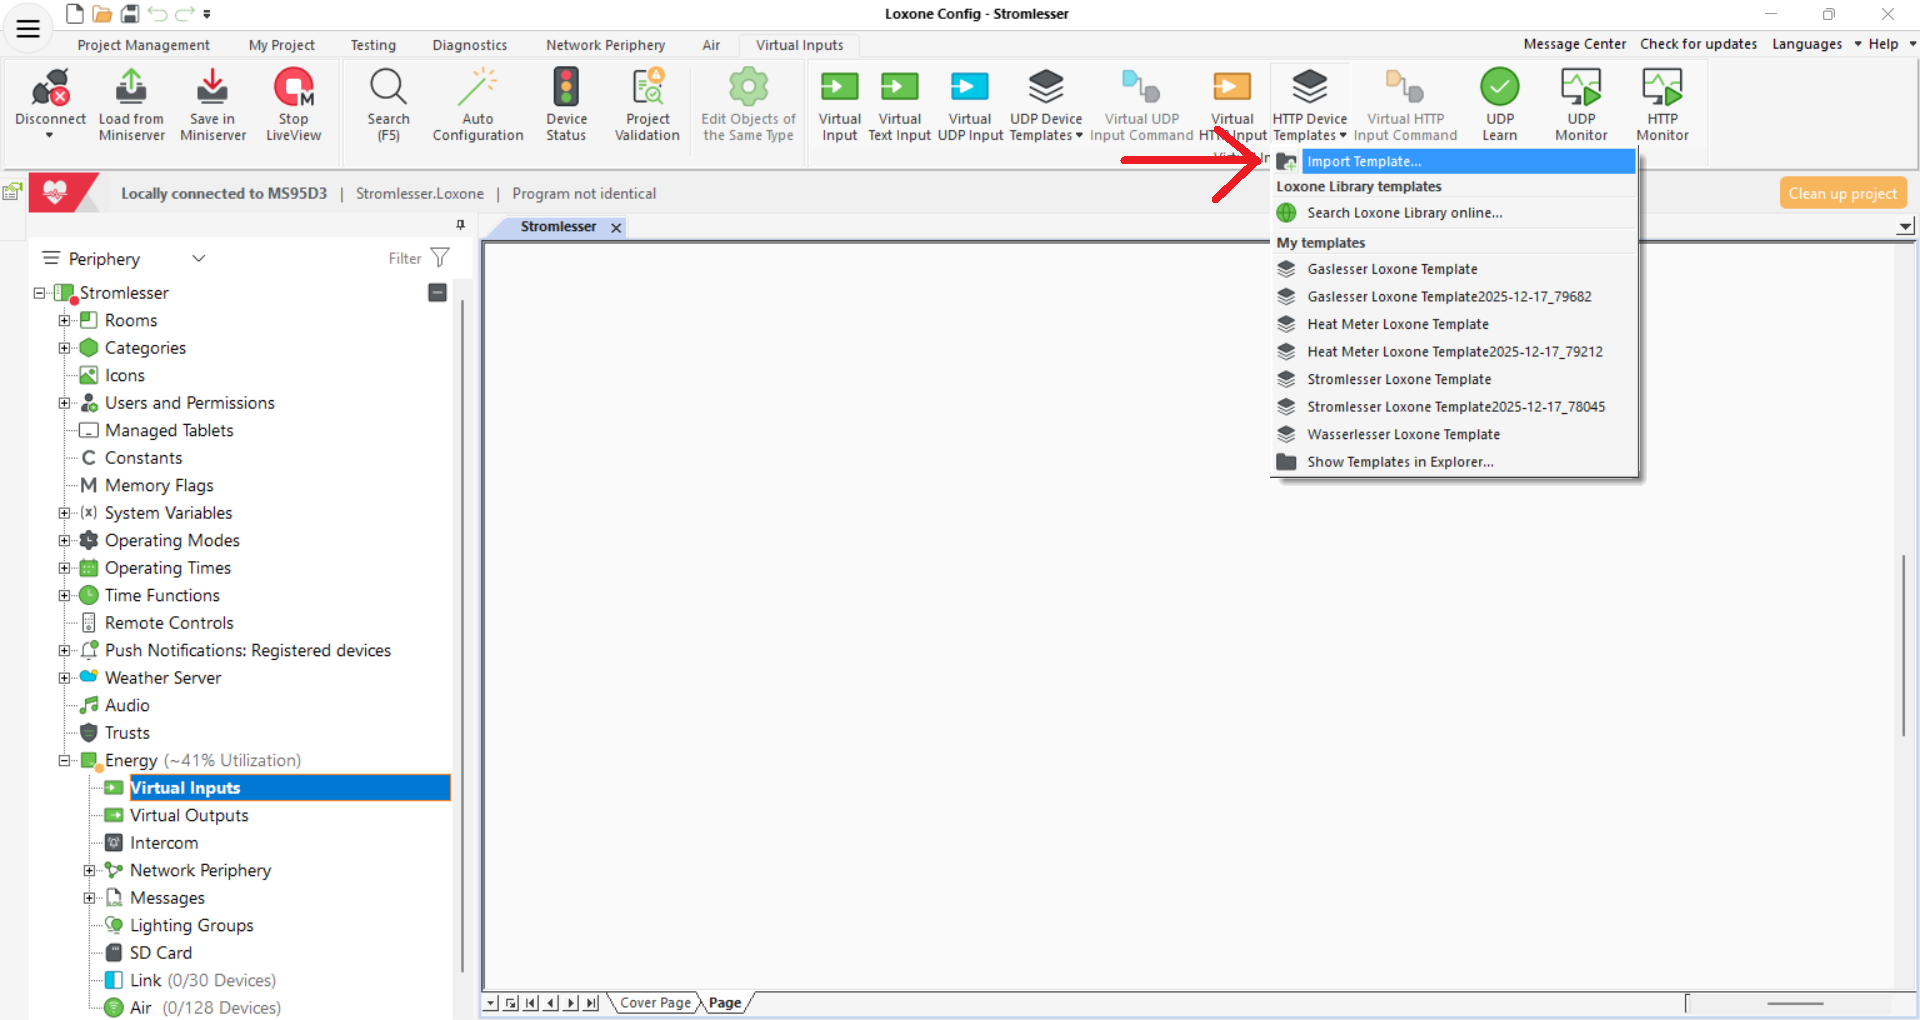
Task: Select Import Template from the menu
Action: point(1366,161)
